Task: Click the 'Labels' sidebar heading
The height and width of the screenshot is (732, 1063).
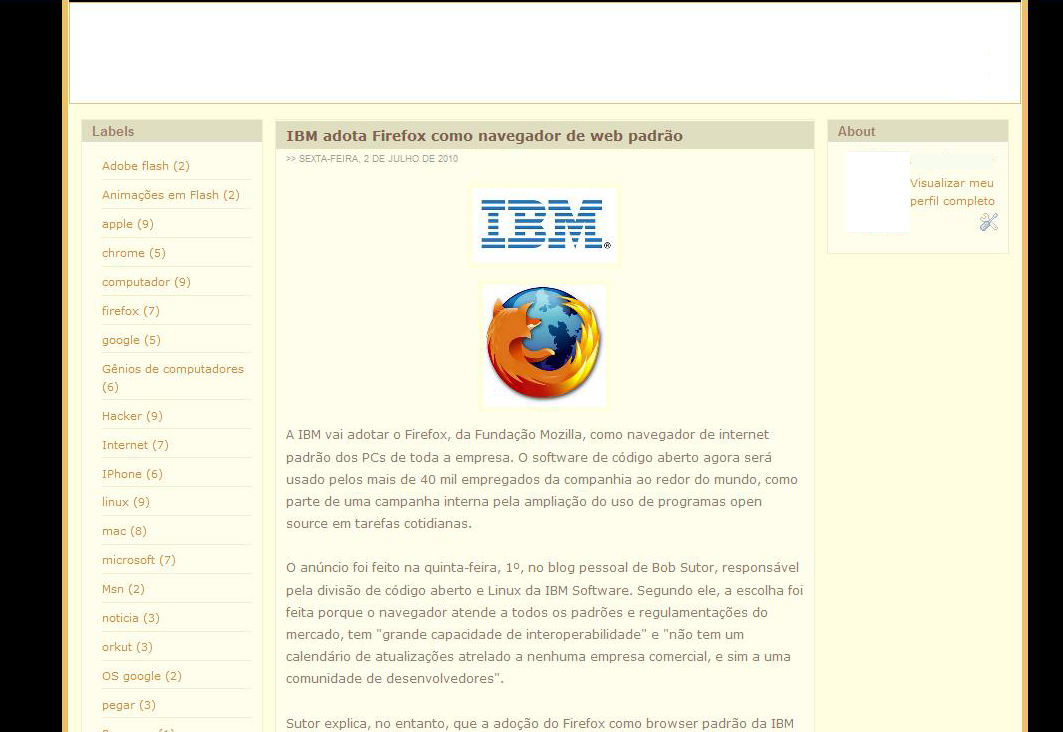Action: 113,131
